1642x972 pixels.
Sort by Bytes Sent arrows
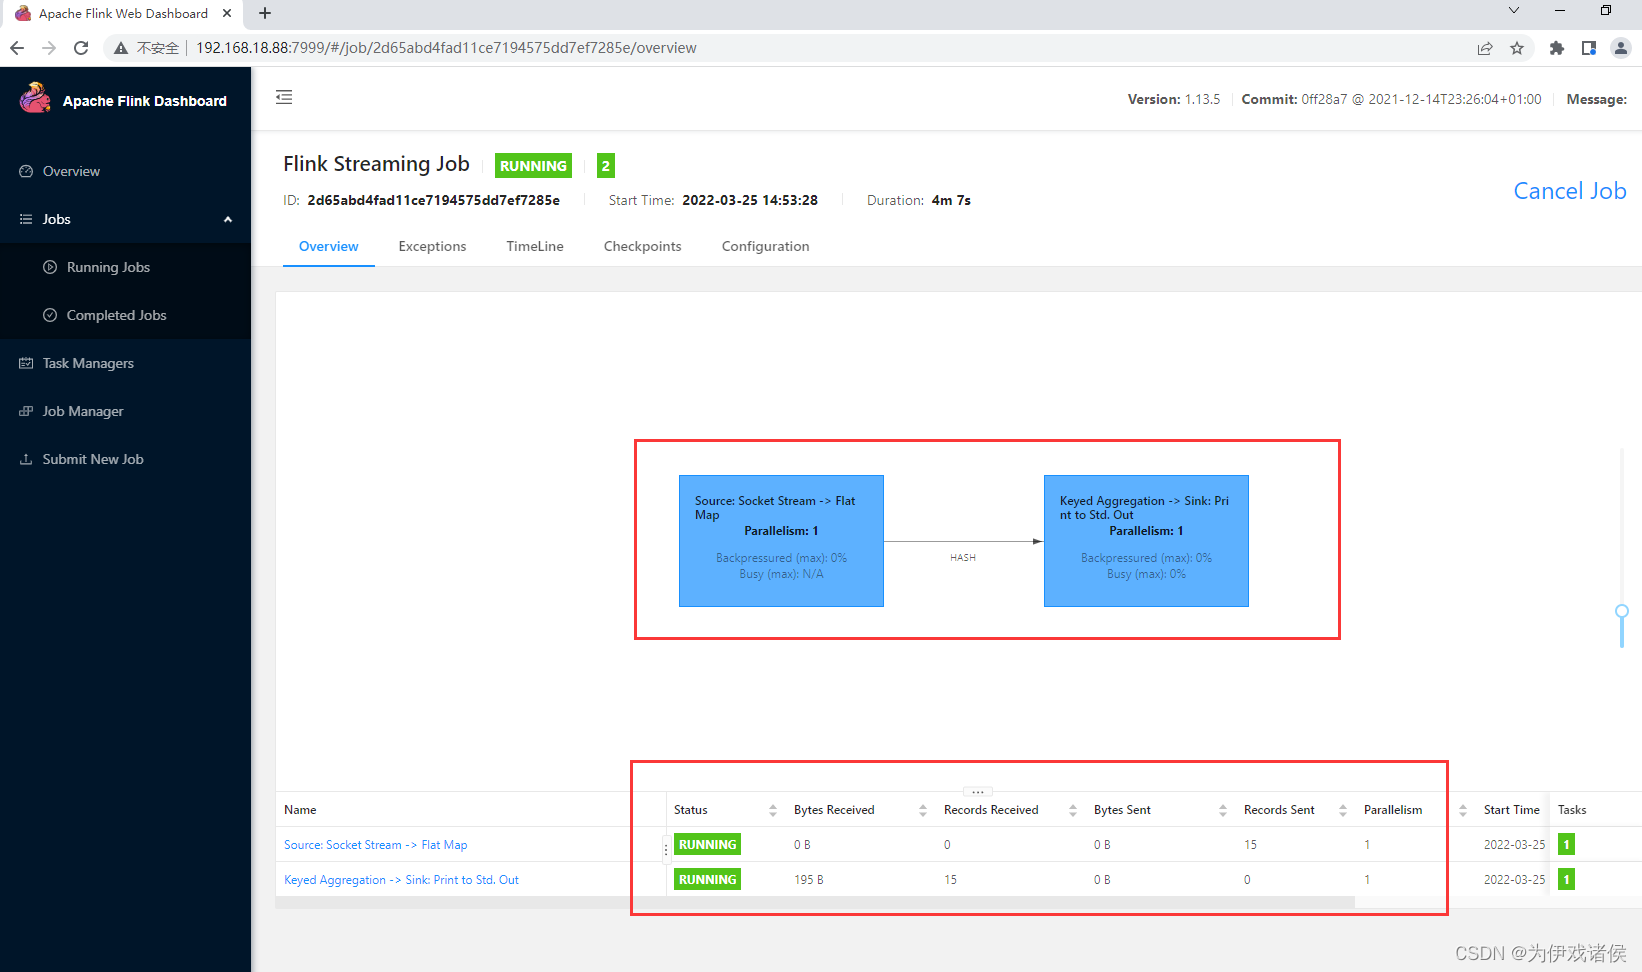click(1223, 810)
